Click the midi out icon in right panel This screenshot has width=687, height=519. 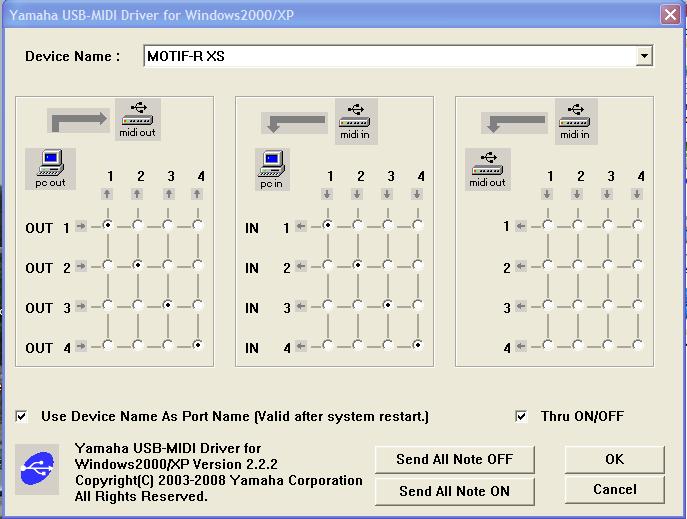488,169
